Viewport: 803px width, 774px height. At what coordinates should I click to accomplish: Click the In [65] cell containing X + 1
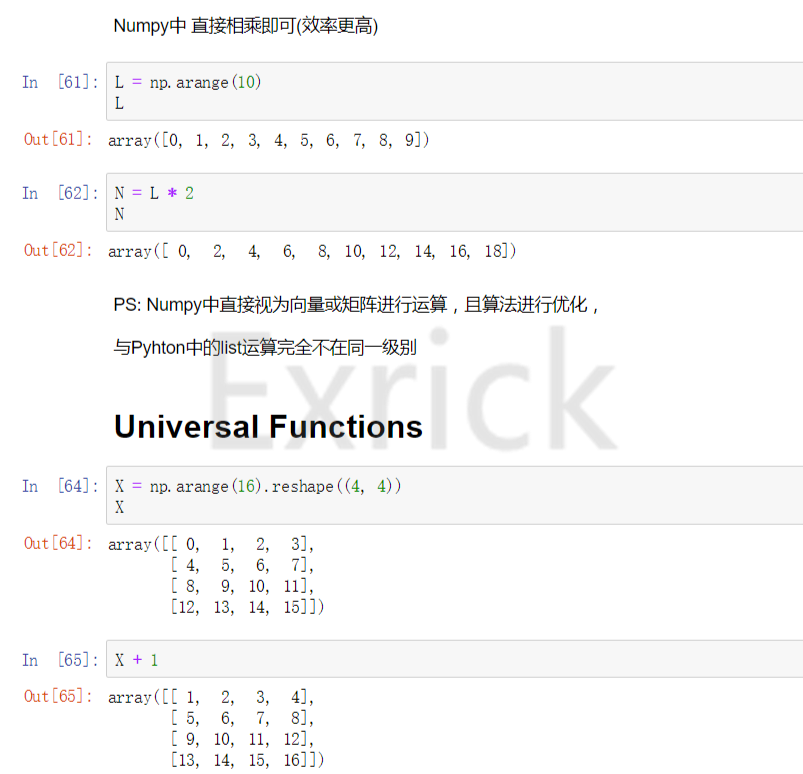(x=455, y=659)
